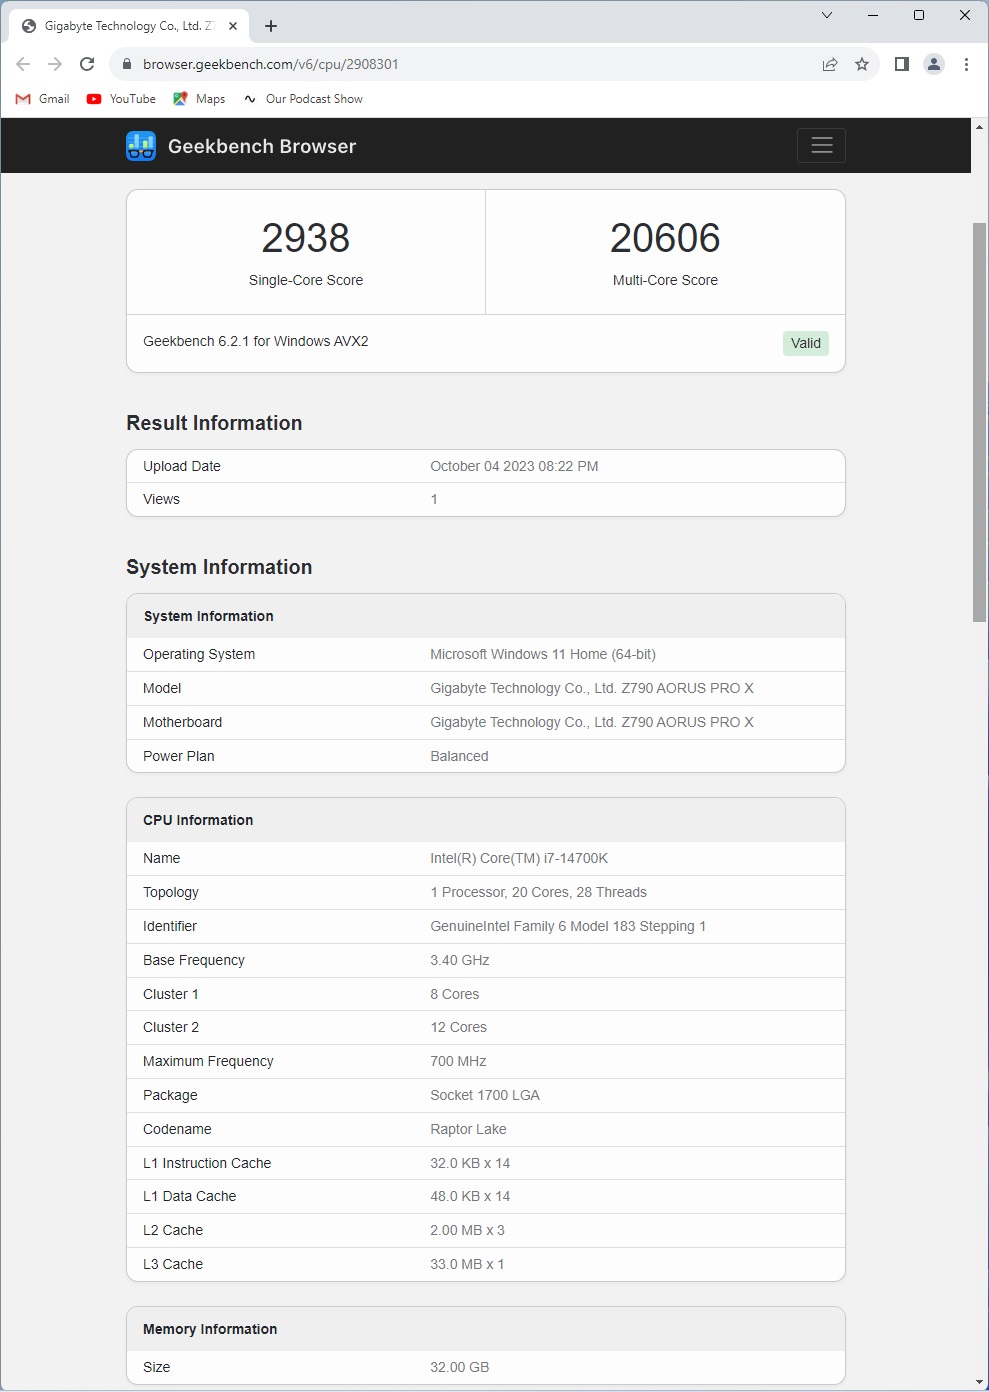Bookmark this page with the star icon
Image resolution: width=989 pixels, height=1392 pixels.
tap(862, 64)
